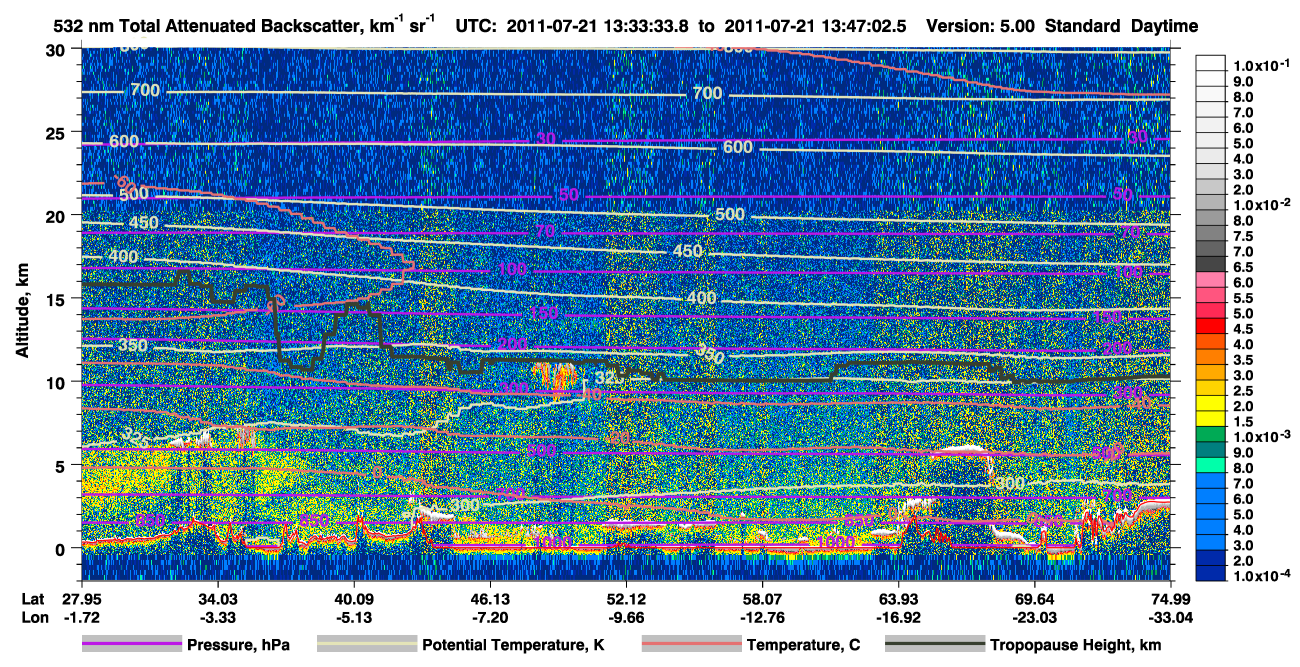This screenshot has width=1300, height=667.
Task: Click the 'Lat' row label
Action: pyautogui.click(x=32, y=598)
